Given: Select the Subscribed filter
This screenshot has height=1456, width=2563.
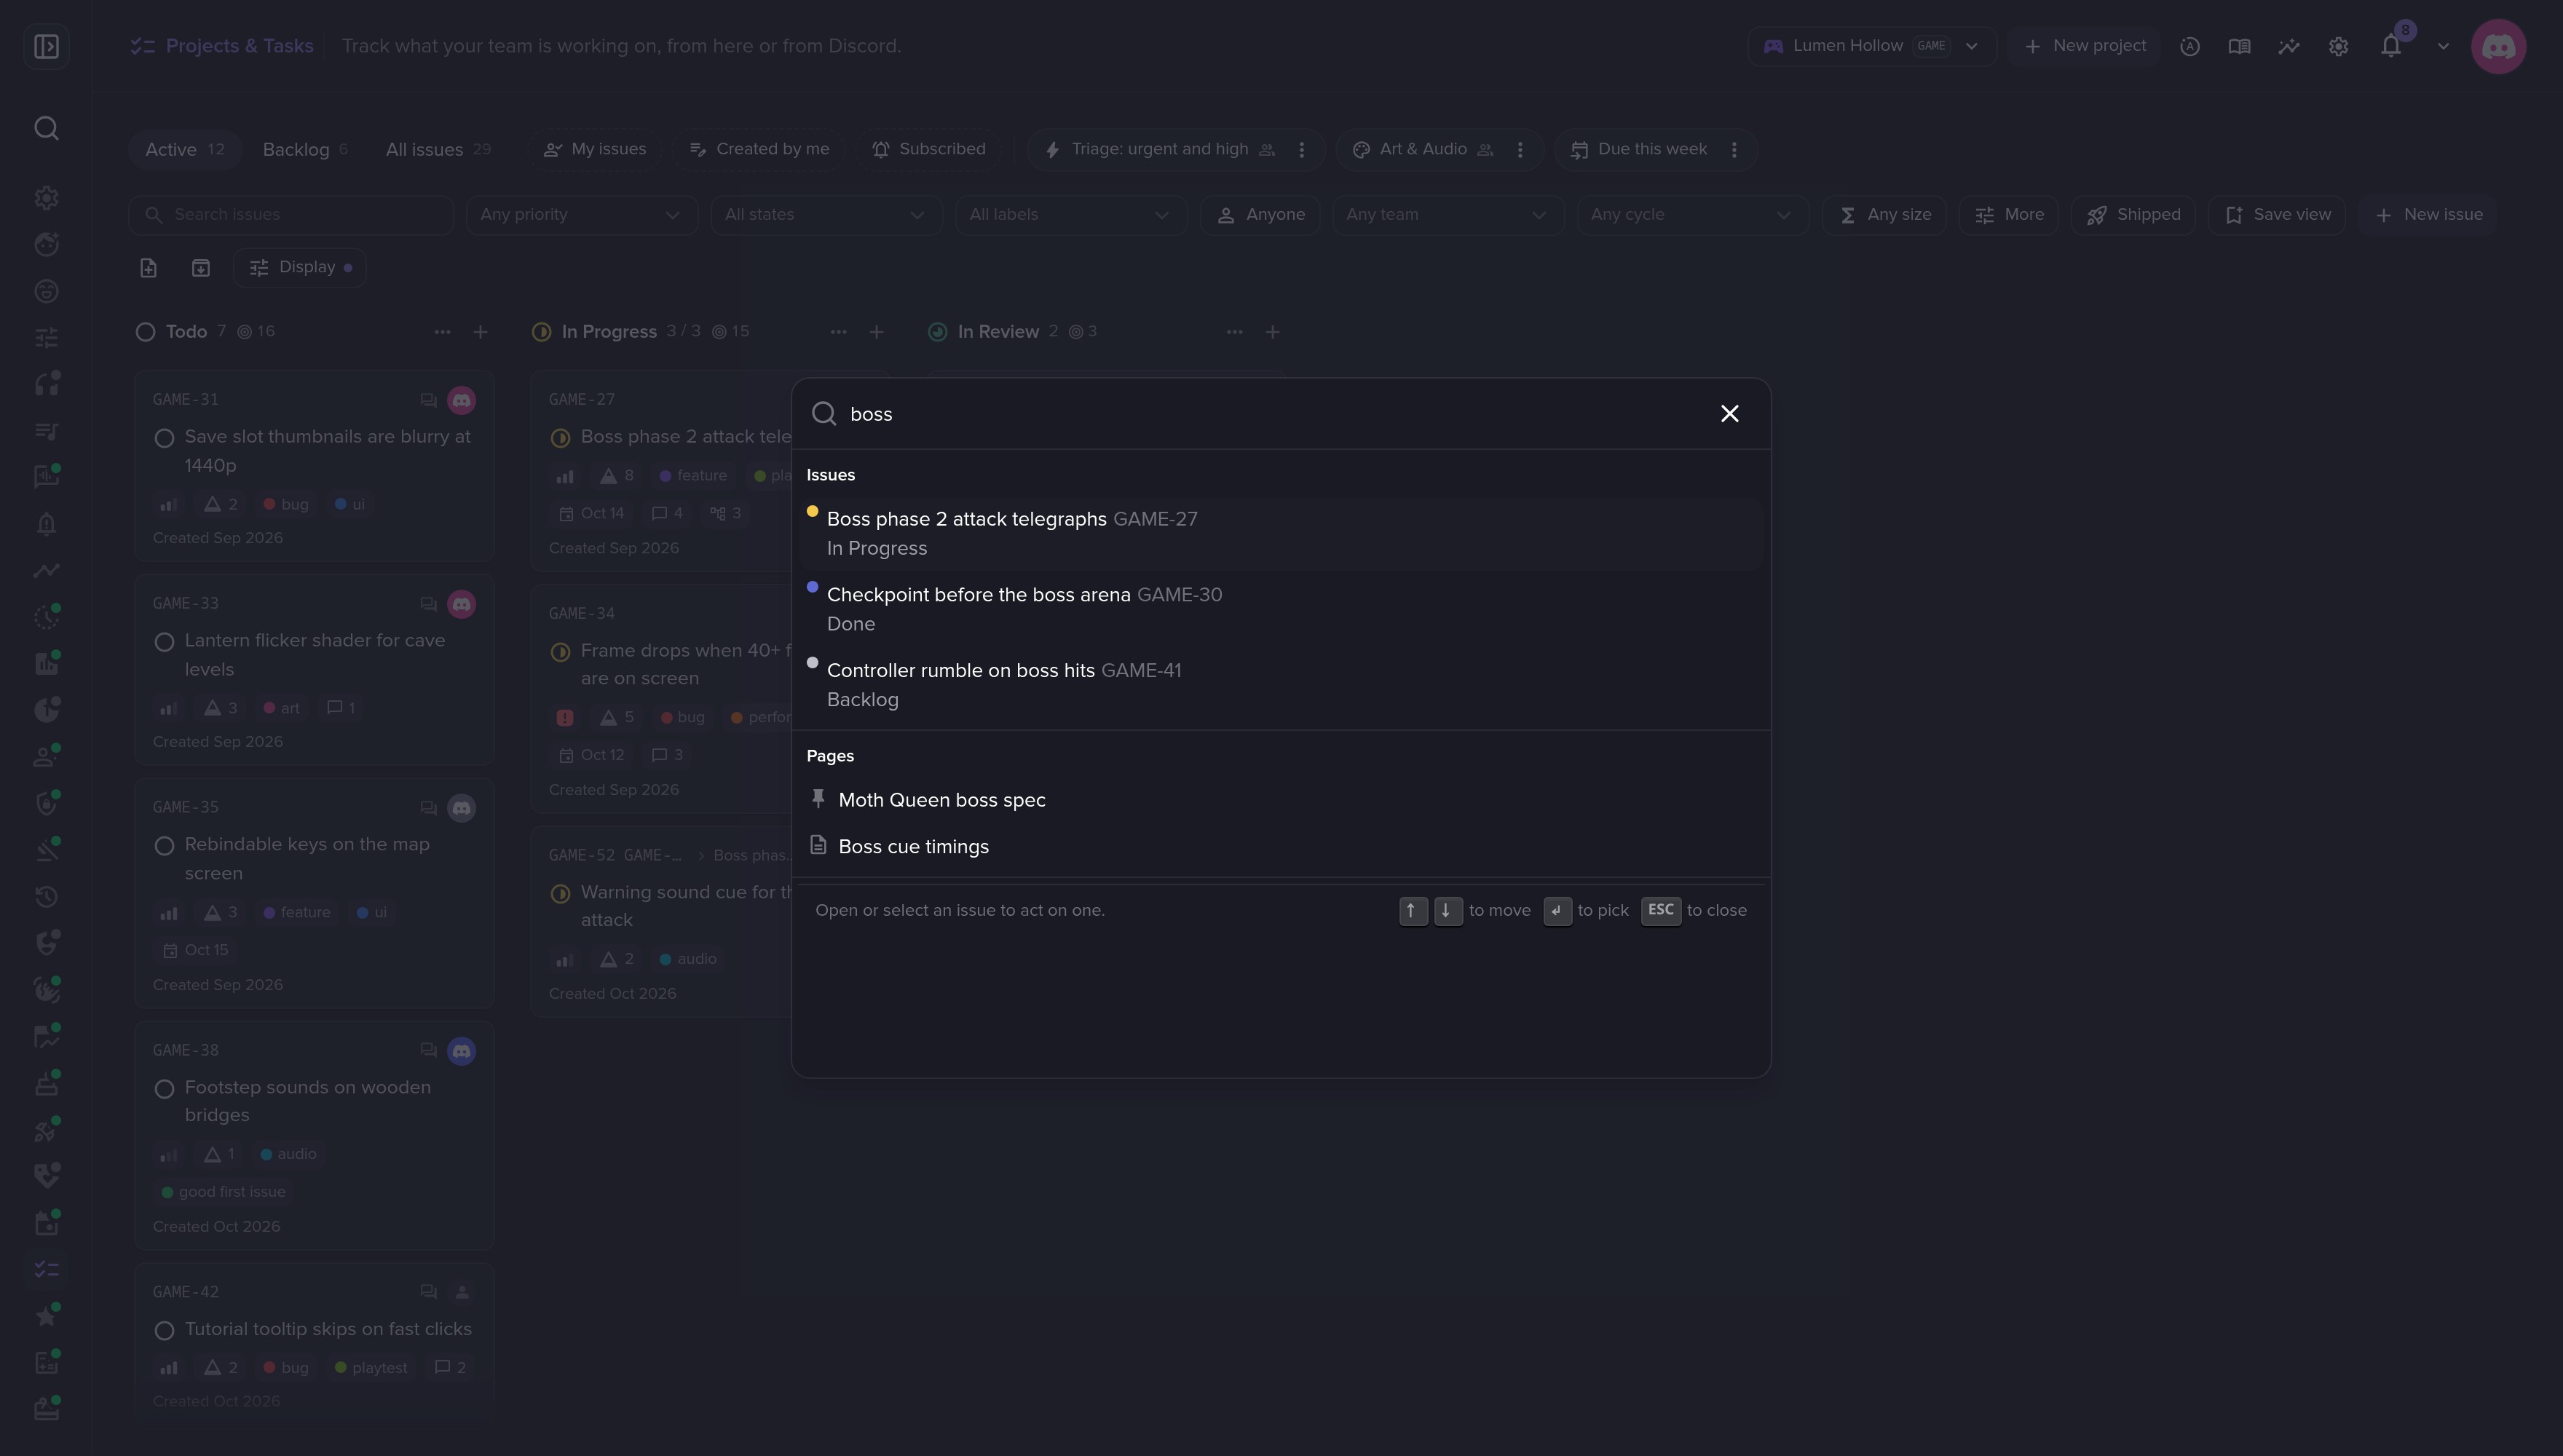Looking at the screenshot, I should click(928, 149).
